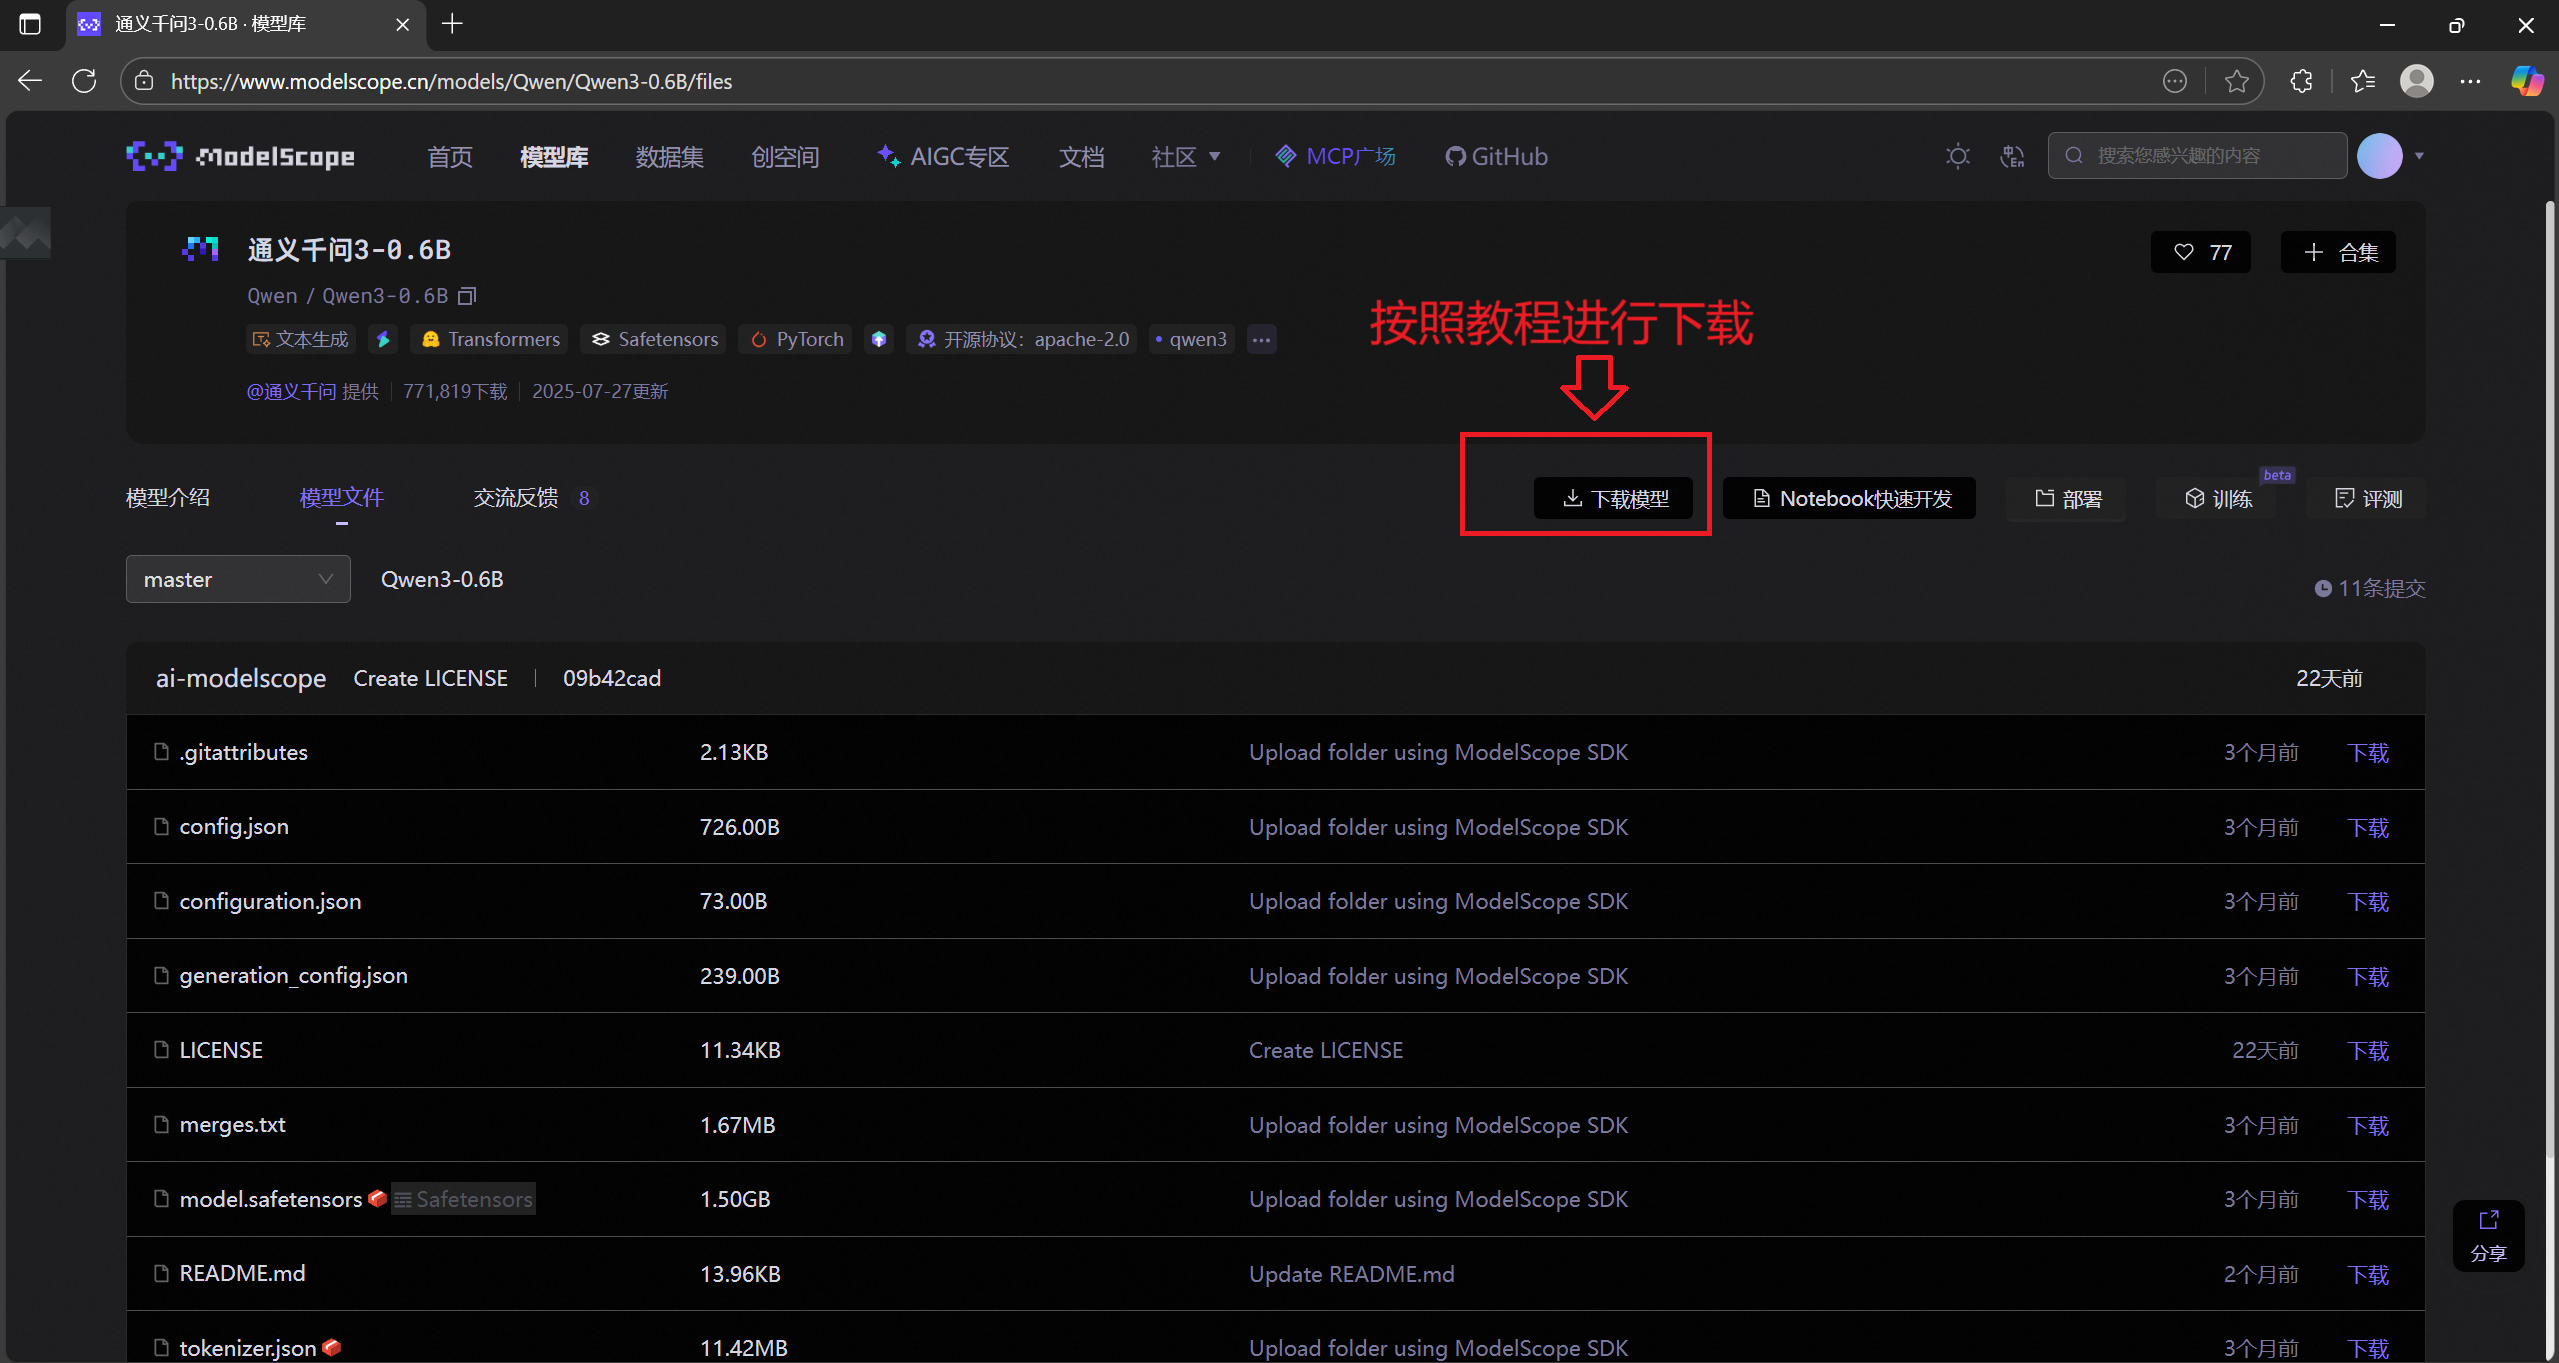2559x1363 pixels.
Task: Switch to the 模型介绍 tab
Action: tap(168, 497)
